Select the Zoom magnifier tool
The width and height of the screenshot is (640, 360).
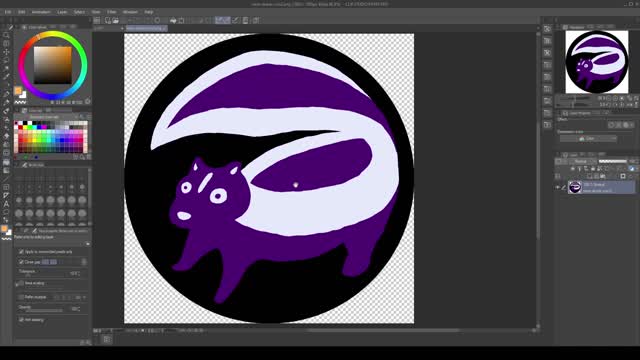click(x=6, y=35)
